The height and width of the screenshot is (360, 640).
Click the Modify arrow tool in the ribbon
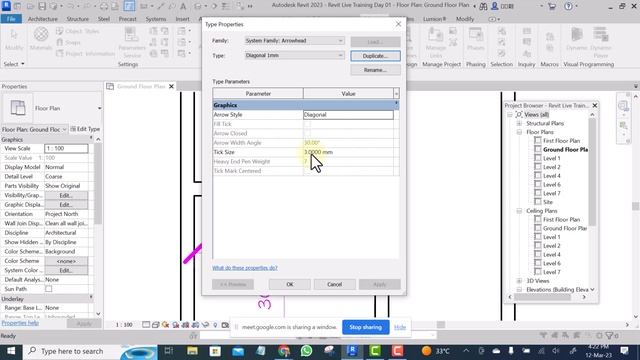[14, 39]
